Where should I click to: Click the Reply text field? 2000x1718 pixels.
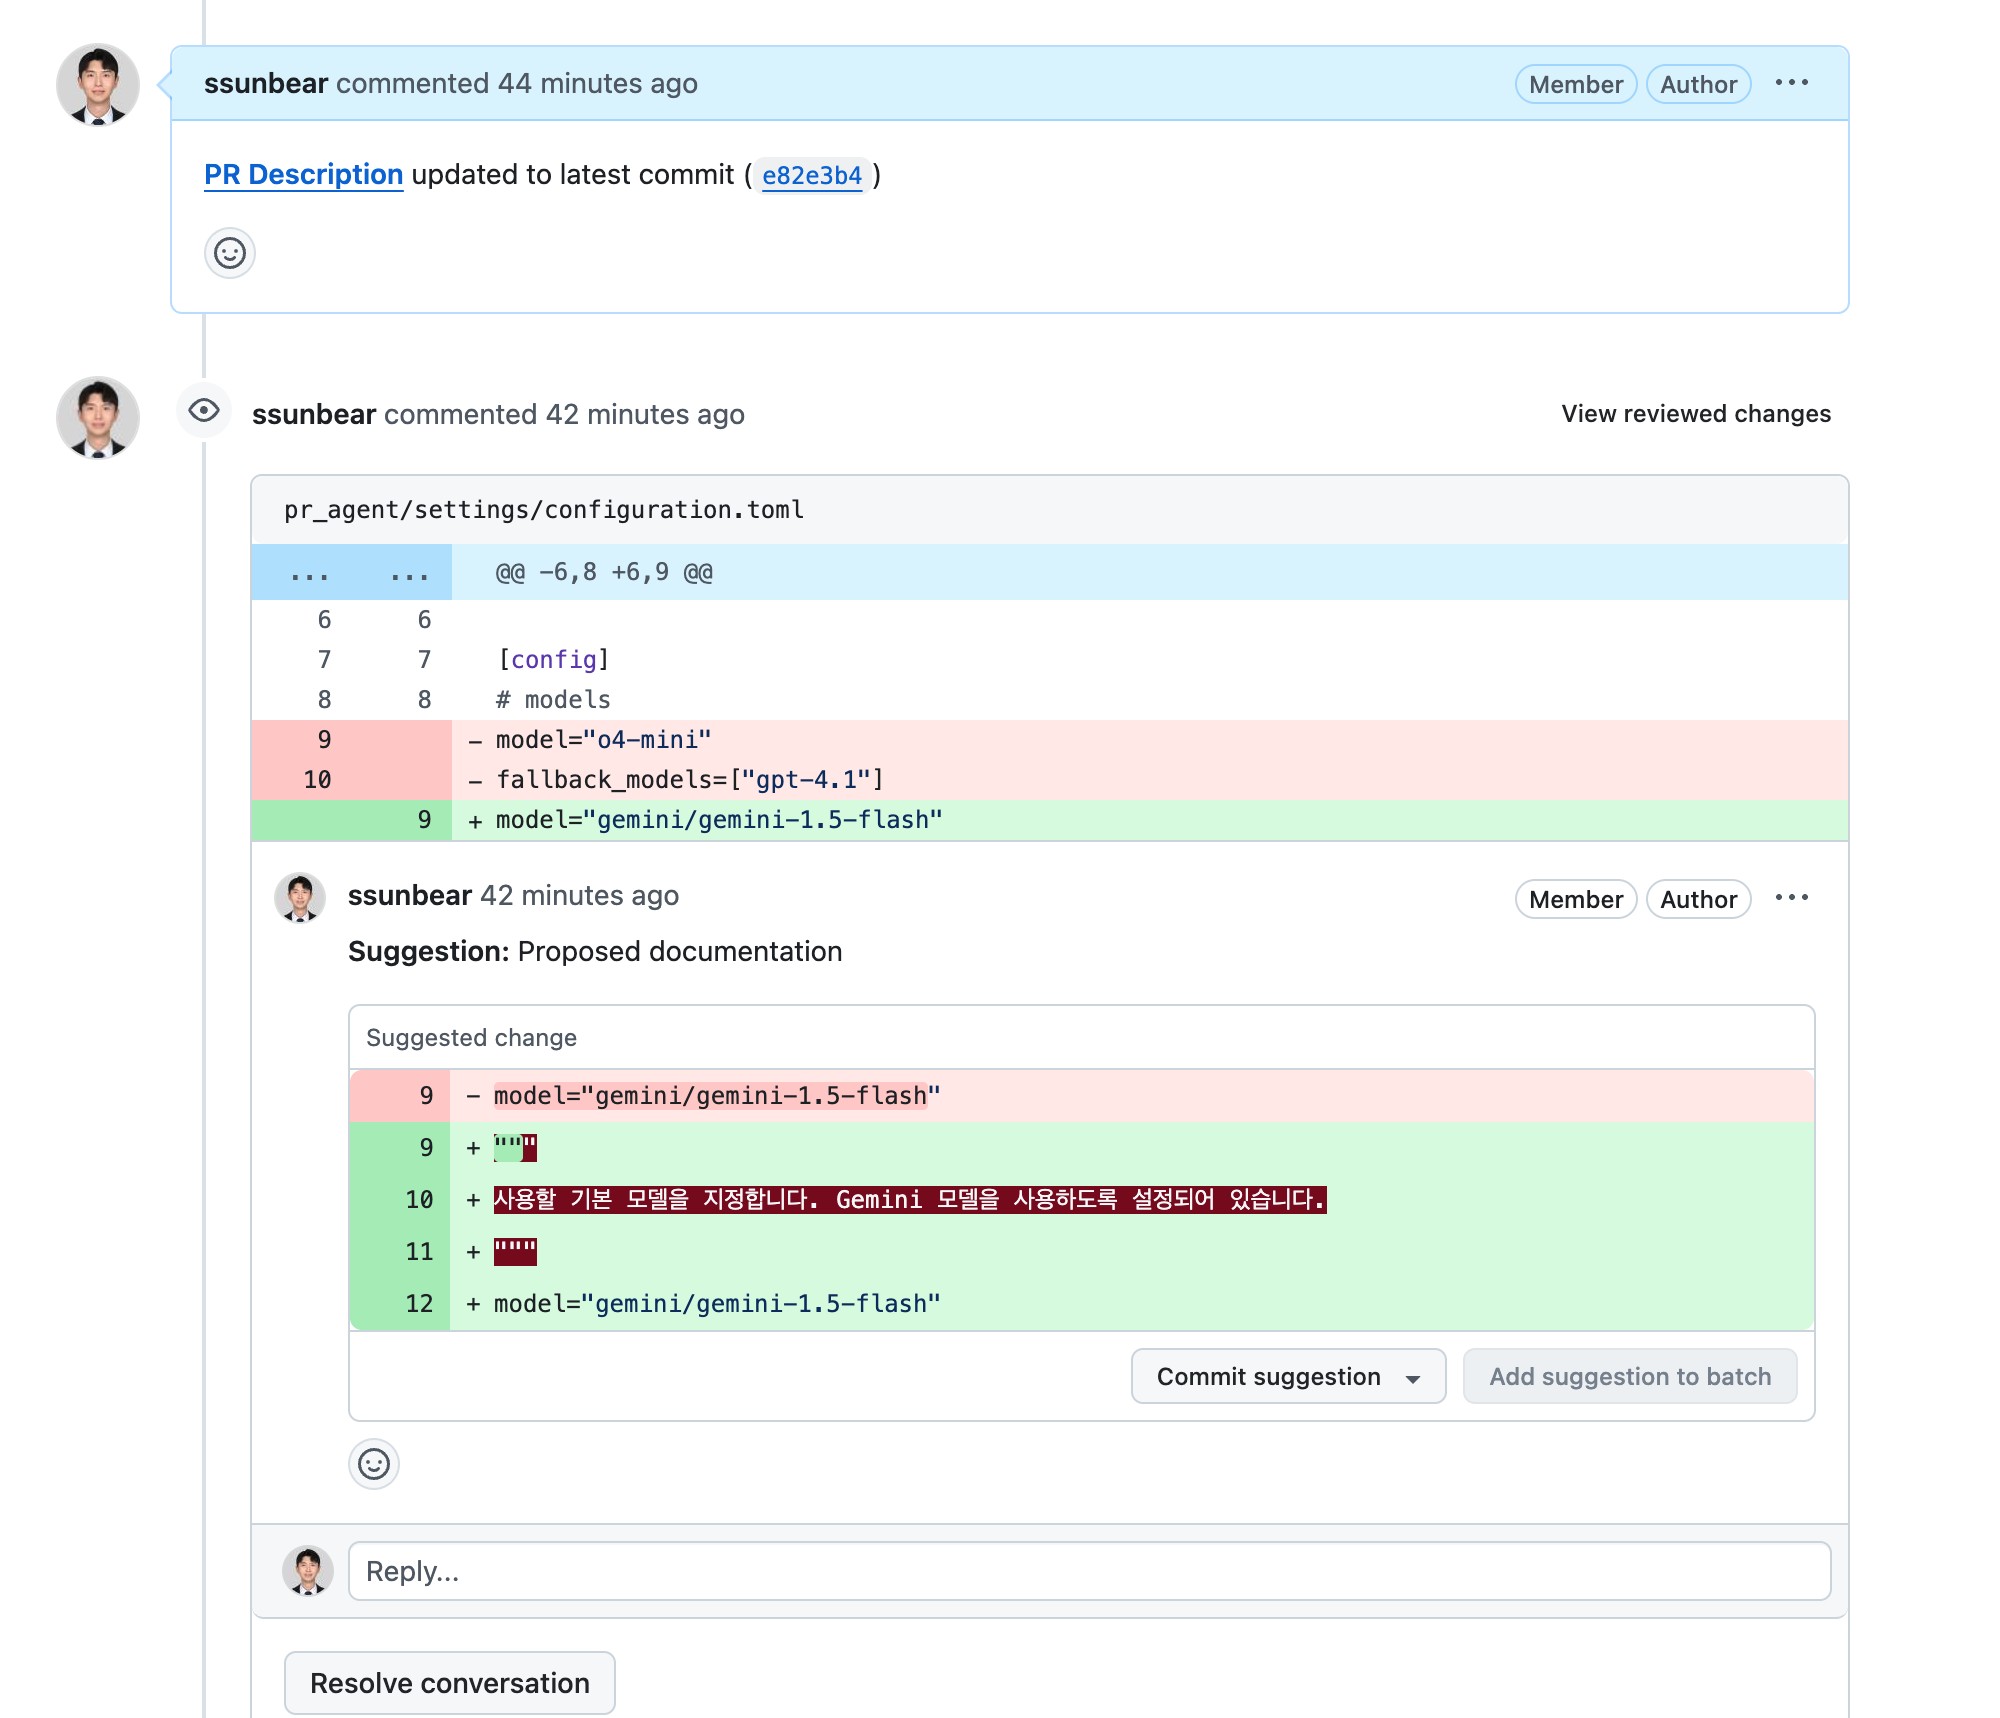(x=1088, y=1571)
